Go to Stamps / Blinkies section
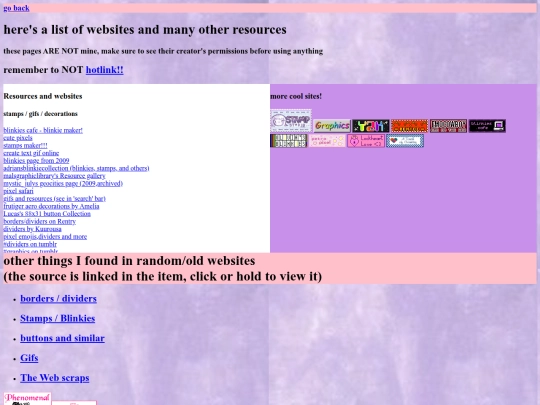540x405 pixels. coord(58,318)
